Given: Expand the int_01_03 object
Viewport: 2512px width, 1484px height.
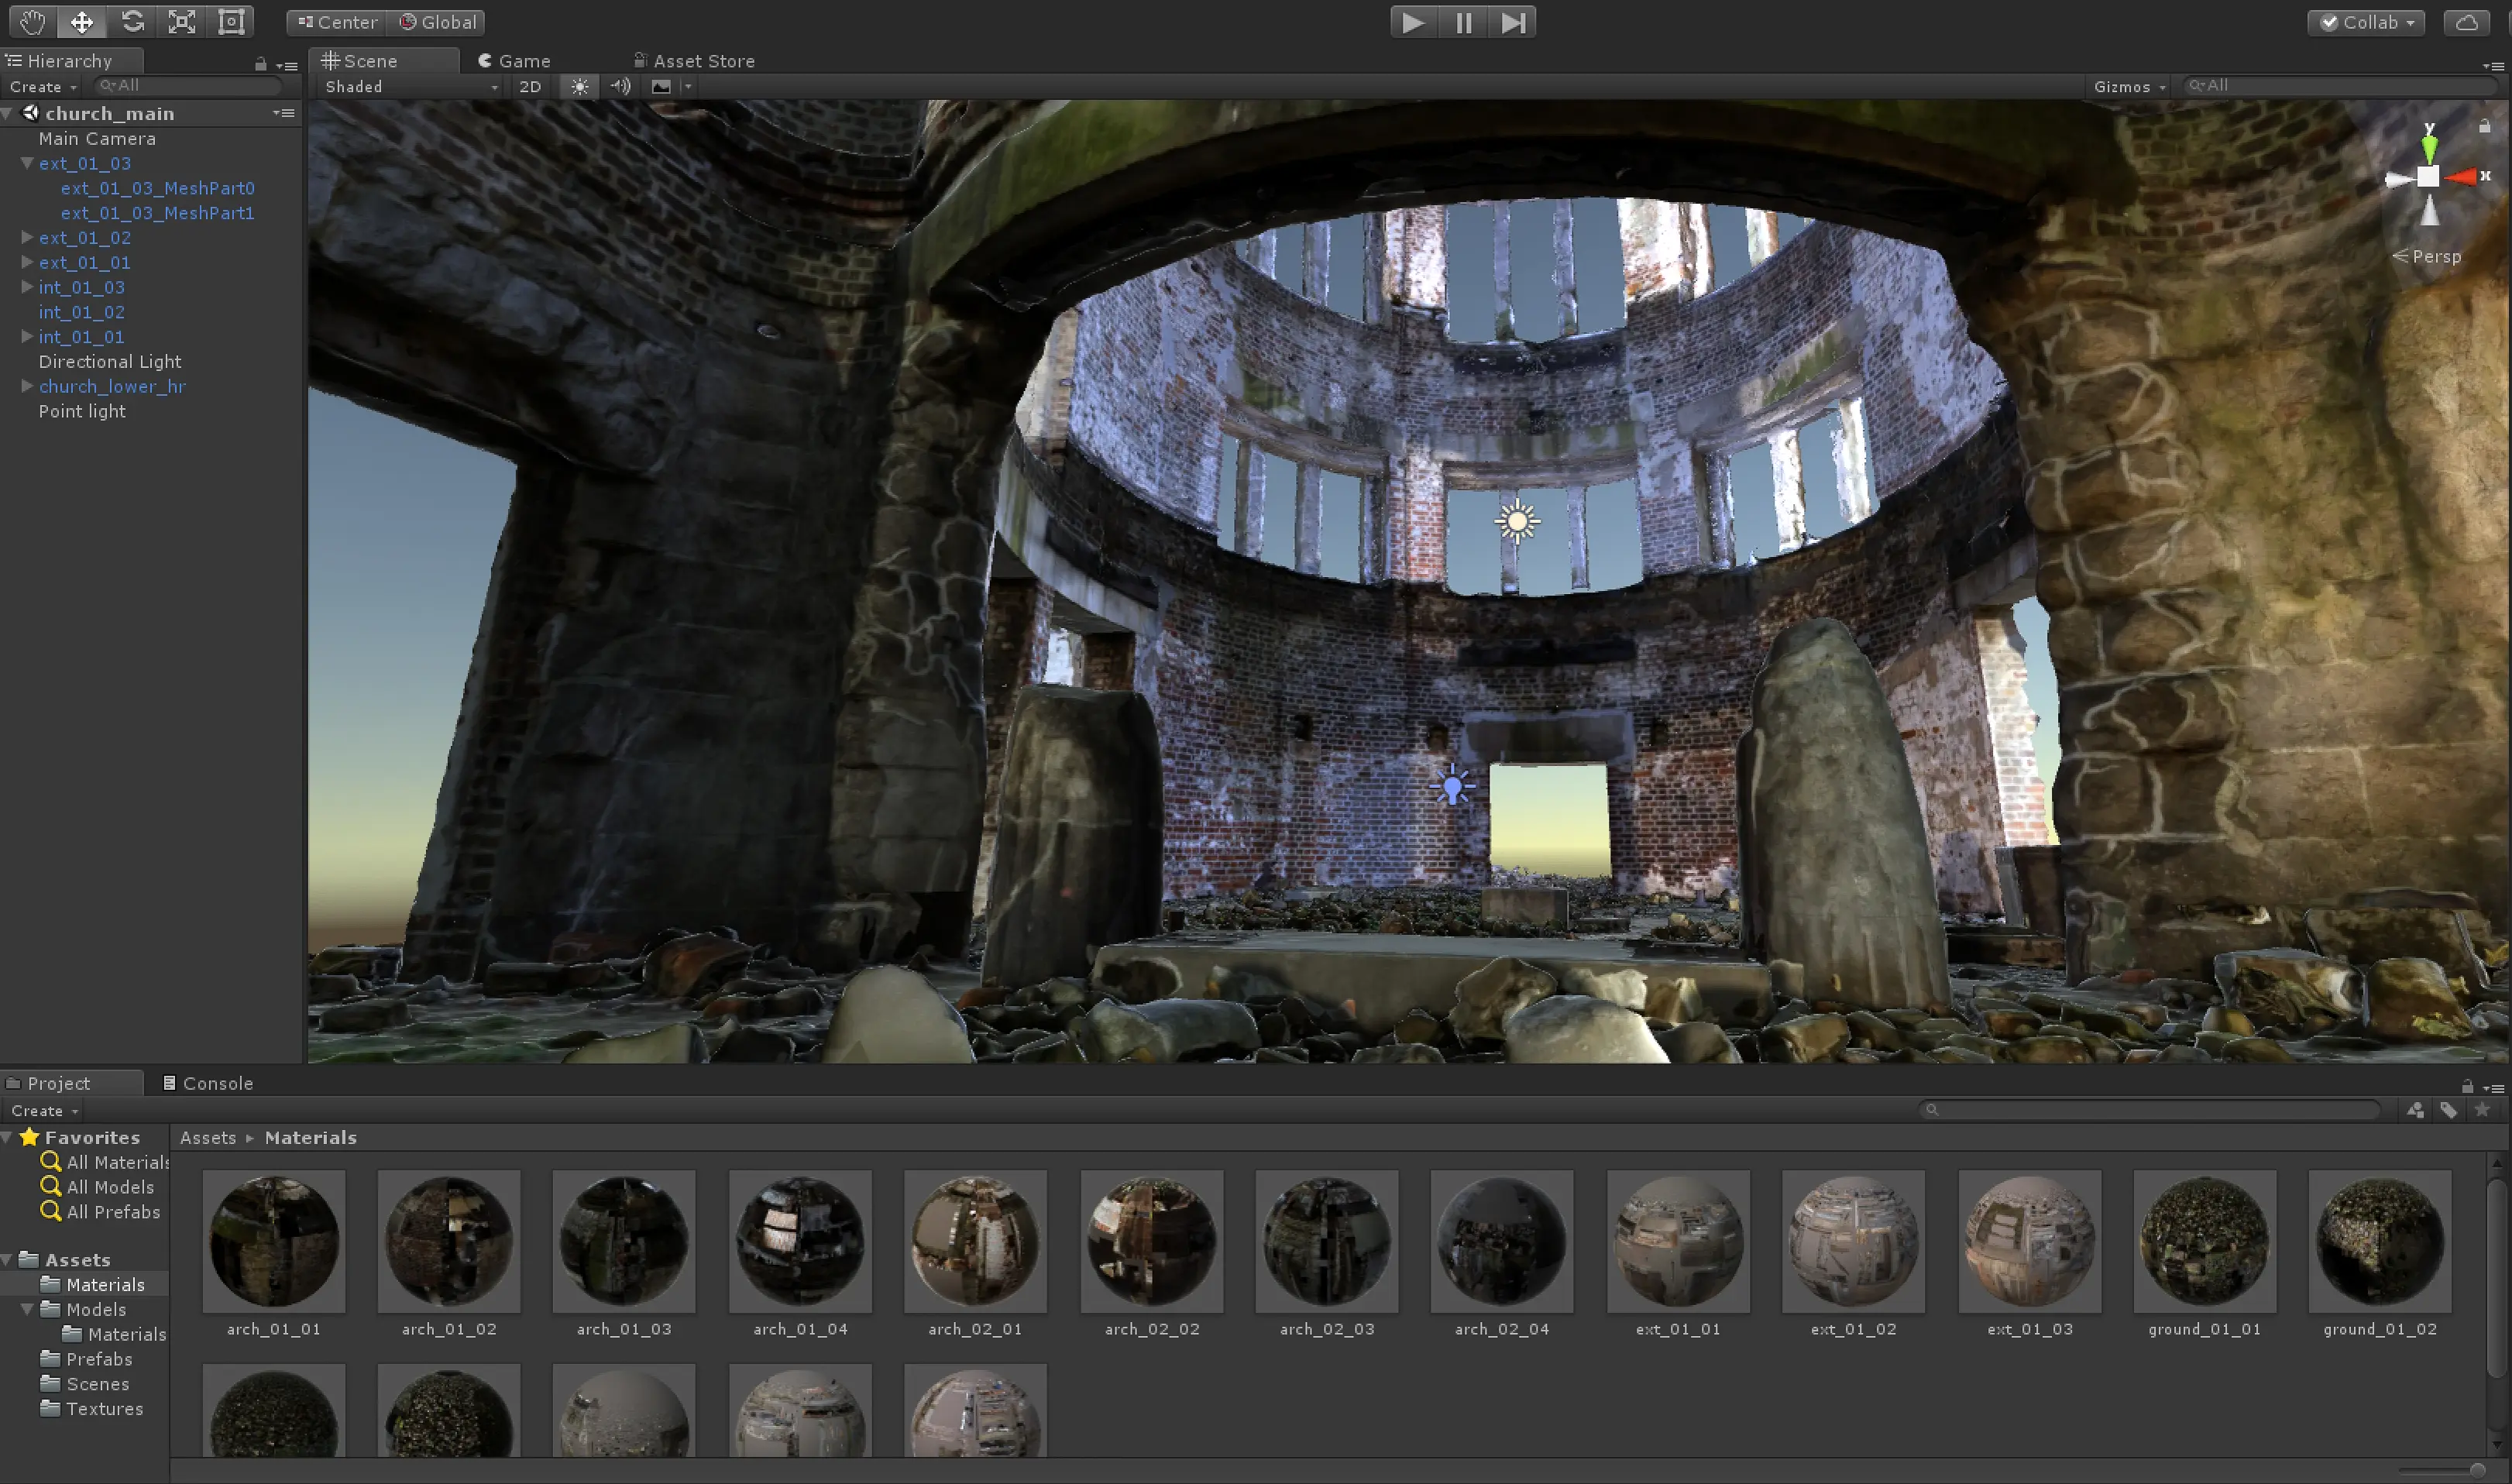Looking at the screenshot, I should tap(27, 287).
